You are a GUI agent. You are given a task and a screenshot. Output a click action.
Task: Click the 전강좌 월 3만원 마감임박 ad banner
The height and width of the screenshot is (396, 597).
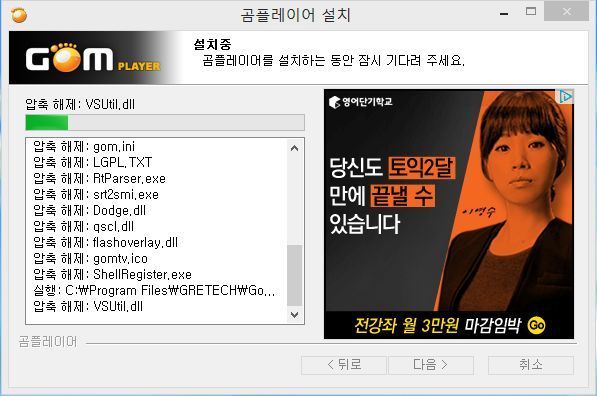tap(449, 325)
